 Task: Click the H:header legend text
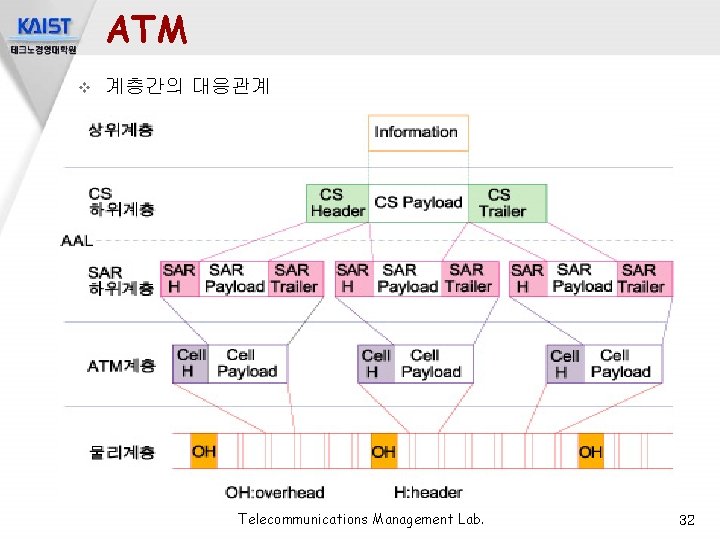point(428,493)
